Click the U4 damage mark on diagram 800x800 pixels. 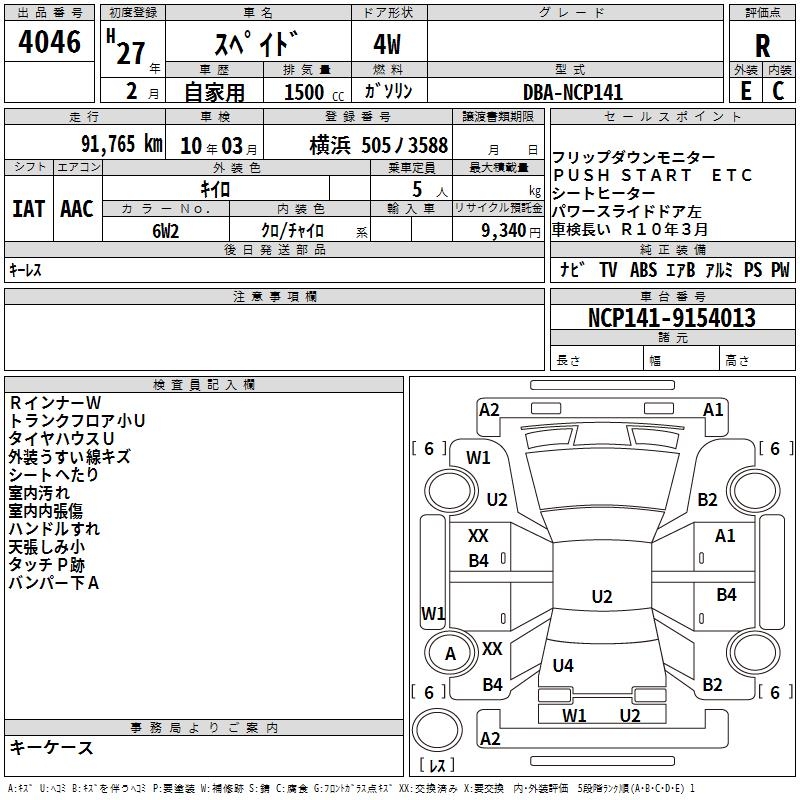(x=563, y=665)
